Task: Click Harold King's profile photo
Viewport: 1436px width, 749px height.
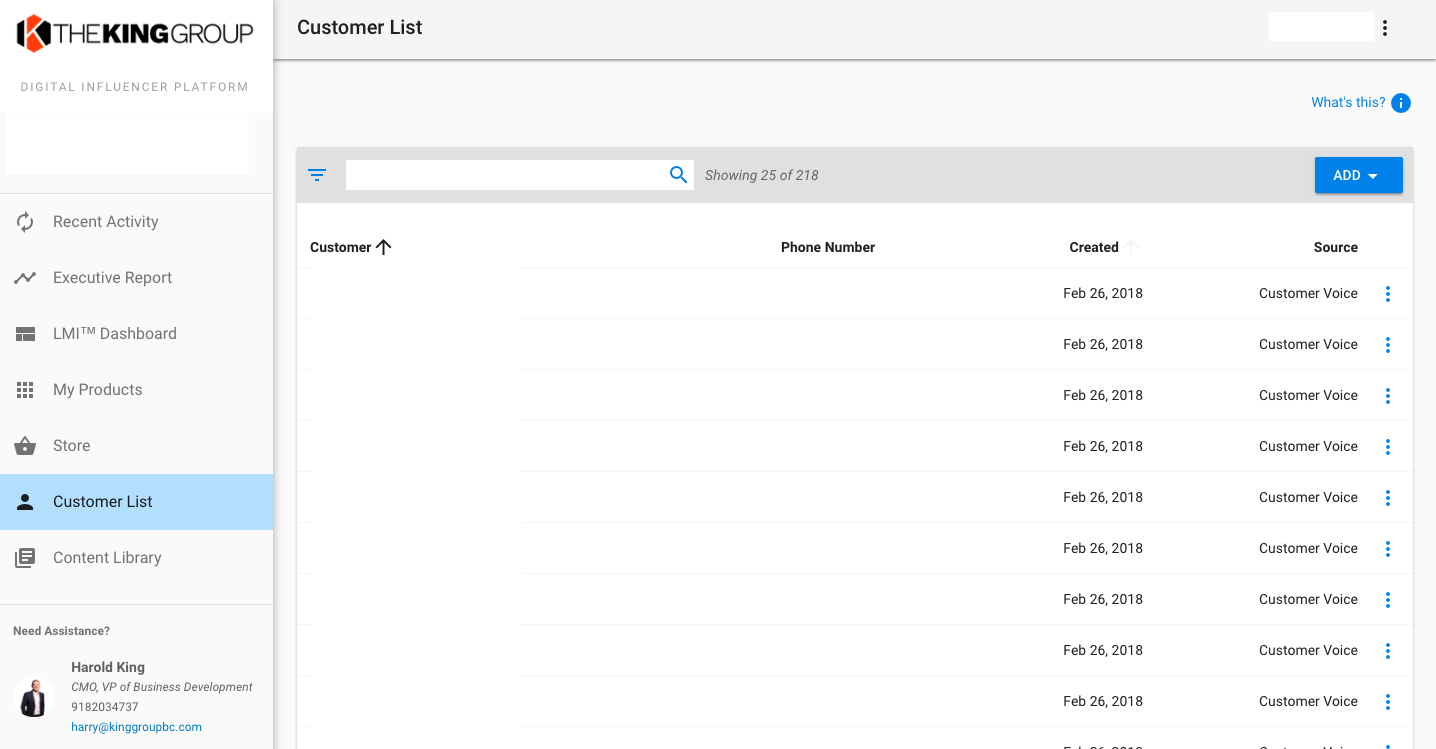Action: [x=35, y=697]
